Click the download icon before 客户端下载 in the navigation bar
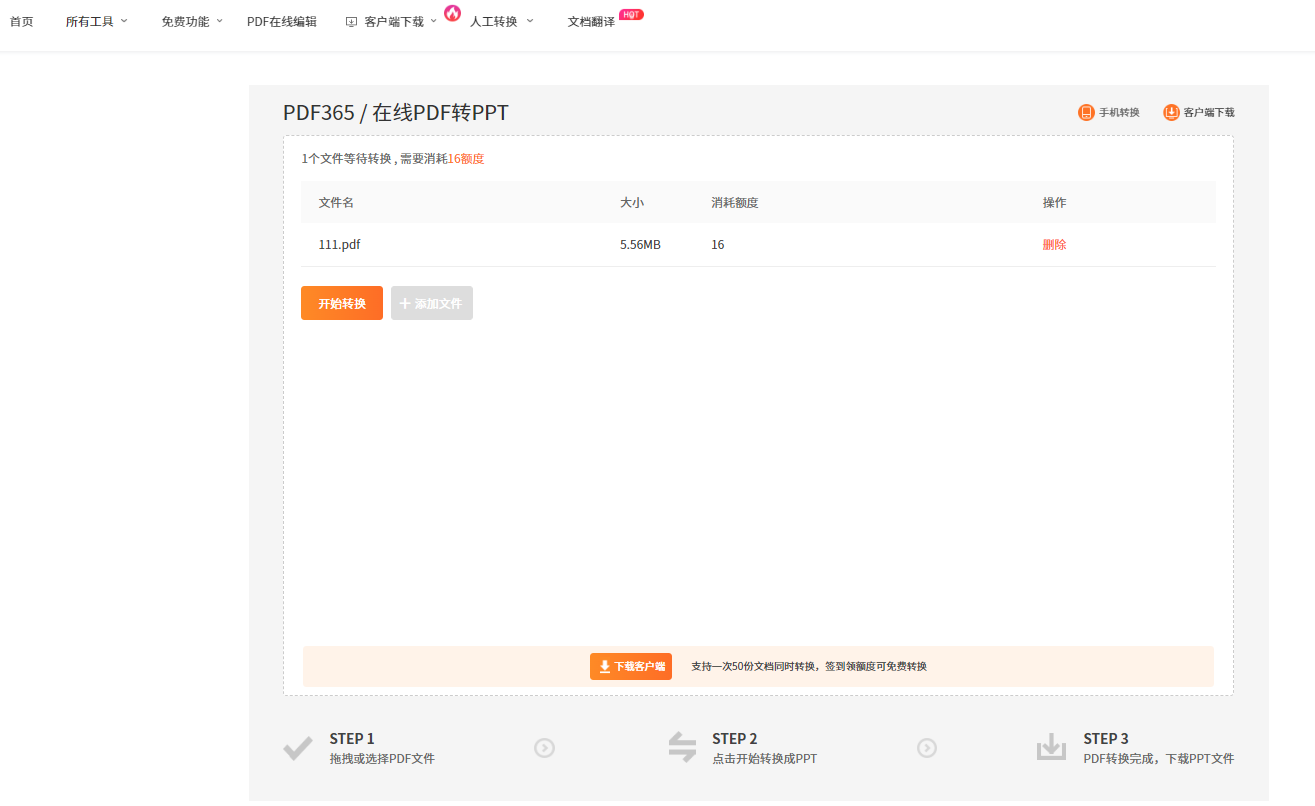 pyautogui.click(x=351, y=21)
